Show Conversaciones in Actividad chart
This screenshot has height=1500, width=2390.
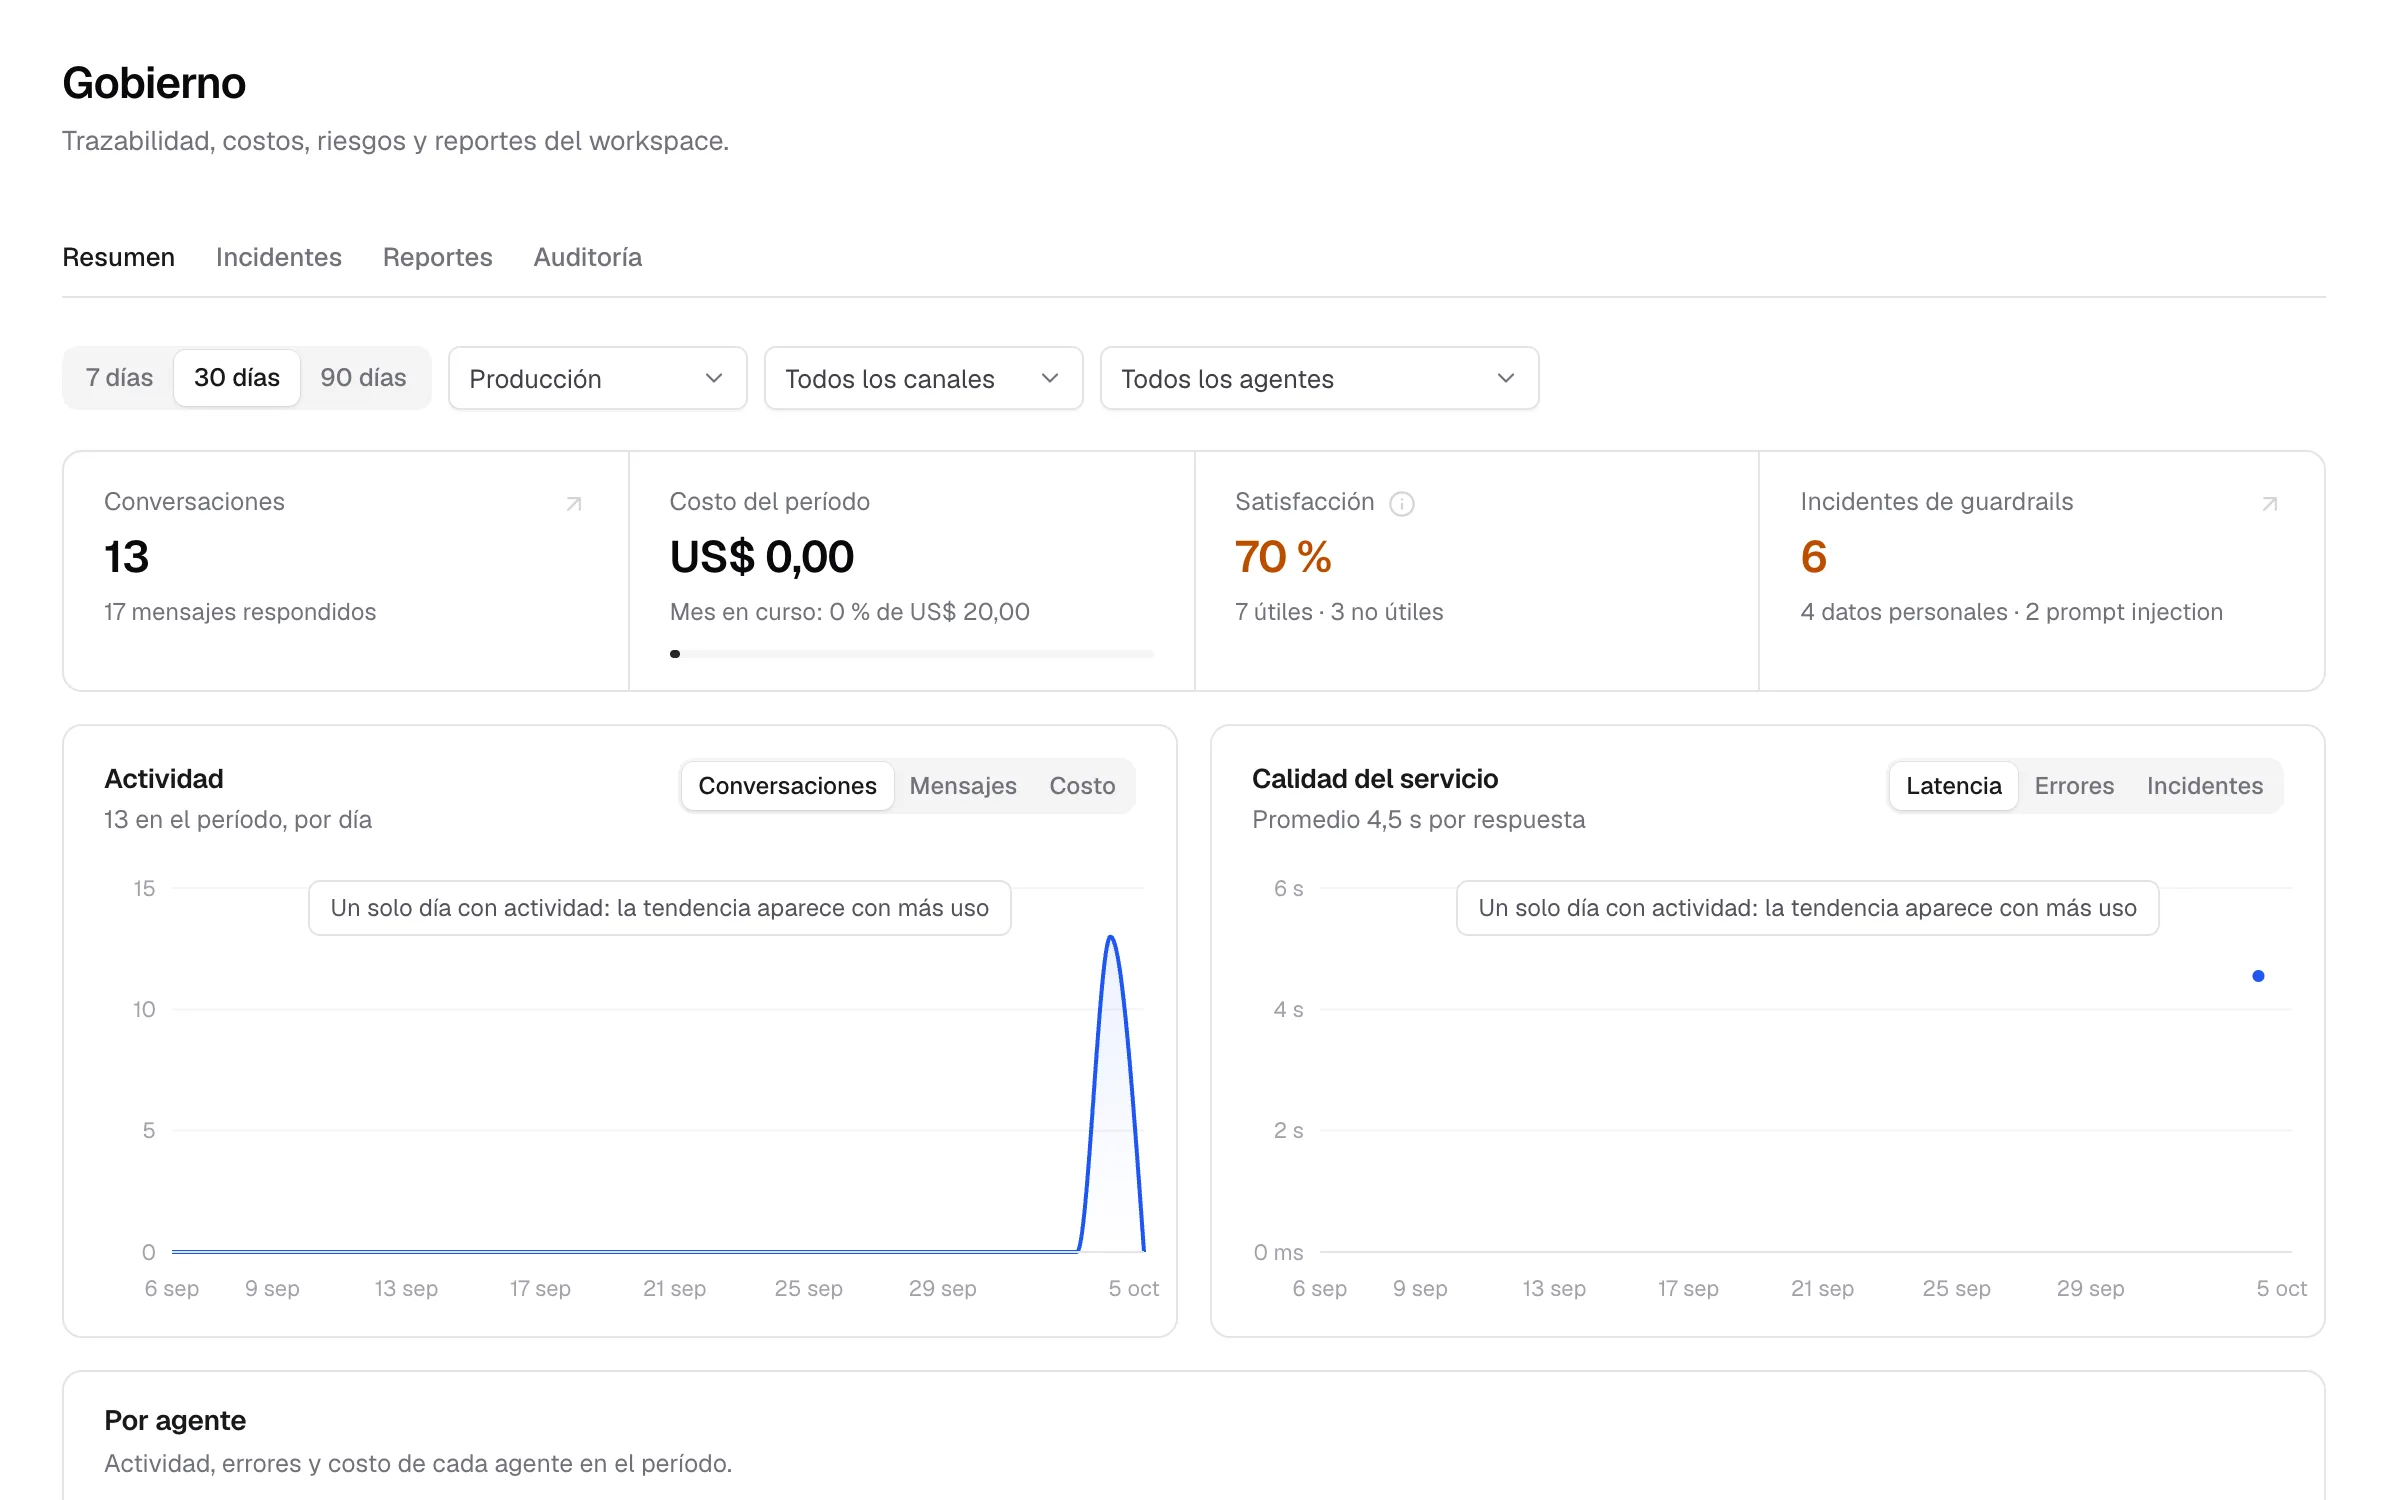coord(787,786)
